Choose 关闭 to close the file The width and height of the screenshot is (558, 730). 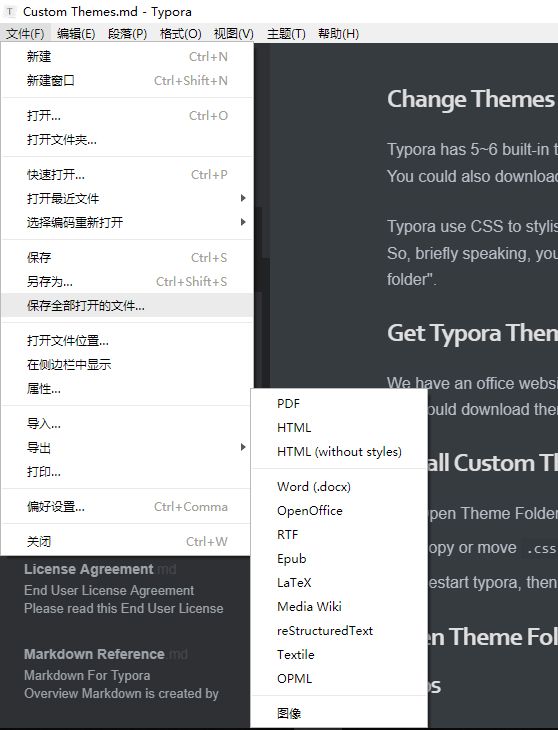(x=128, y=541)
